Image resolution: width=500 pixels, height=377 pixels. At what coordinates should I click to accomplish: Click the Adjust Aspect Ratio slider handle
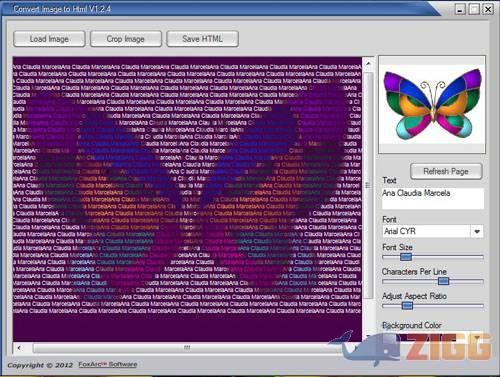point(407,306)
